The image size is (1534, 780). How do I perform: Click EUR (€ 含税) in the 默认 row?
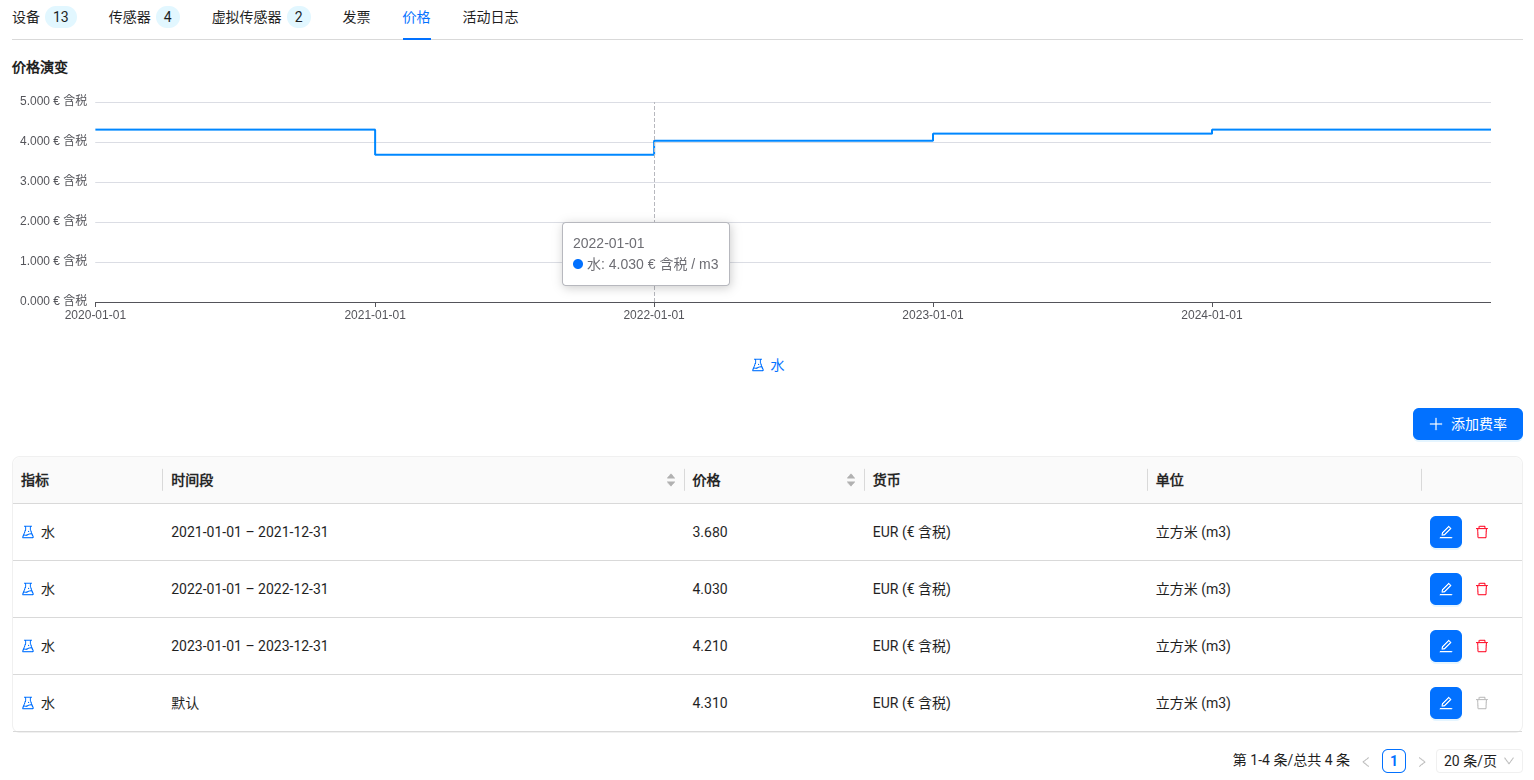point(912,703)
